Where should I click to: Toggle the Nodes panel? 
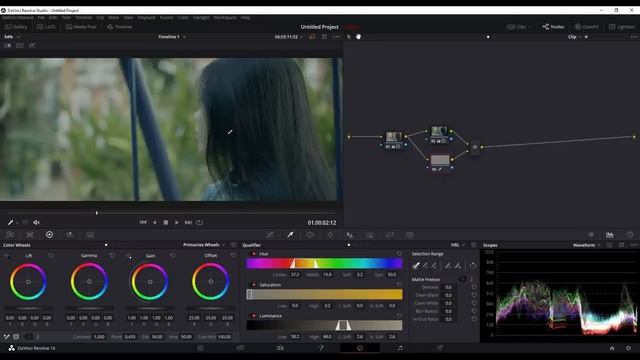tap(553, 27)
